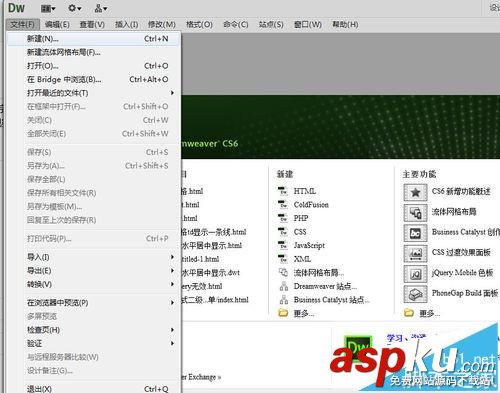Expand the 导入(I) submenu
Image resolution: width=500 pixels, height=393 pixels.
pos(93,257)
